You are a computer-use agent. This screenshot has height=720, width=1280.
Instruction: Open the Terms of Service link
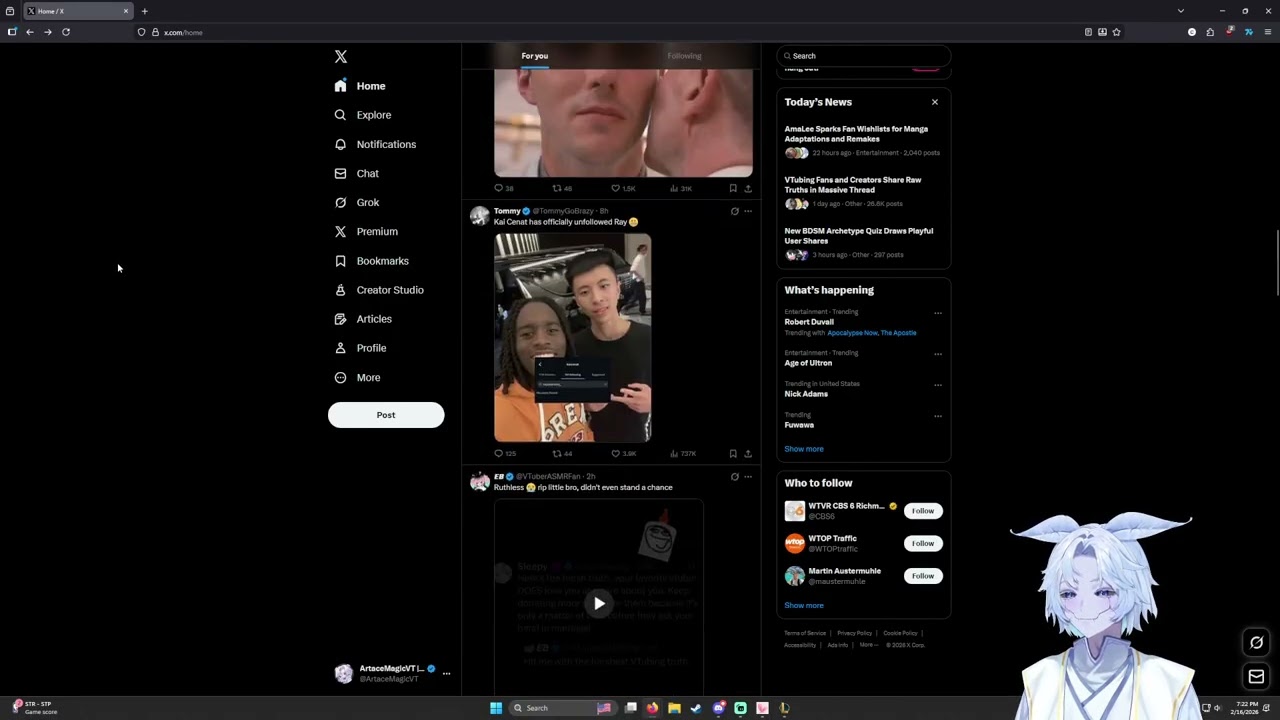[805, 633]
